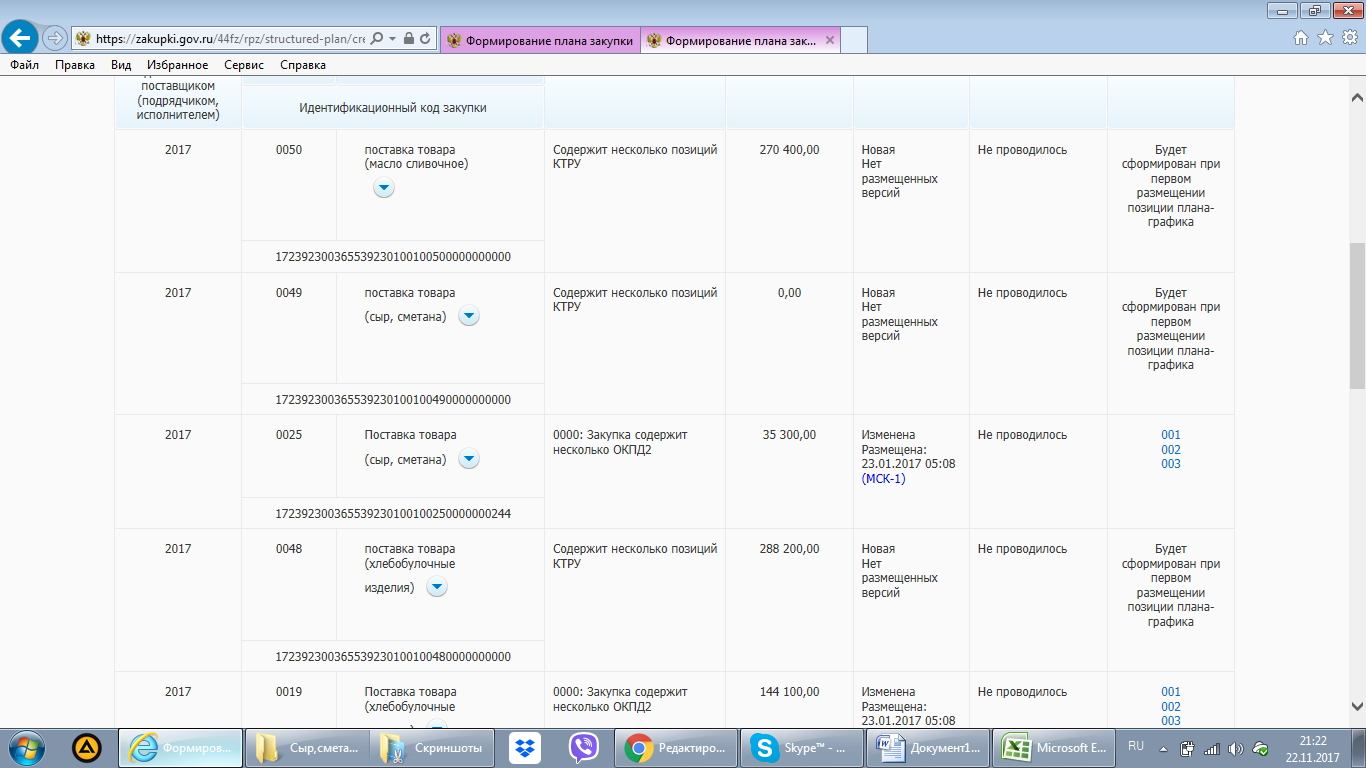
Task: Open the Сервис menu
Action: (x=244, y=65)
